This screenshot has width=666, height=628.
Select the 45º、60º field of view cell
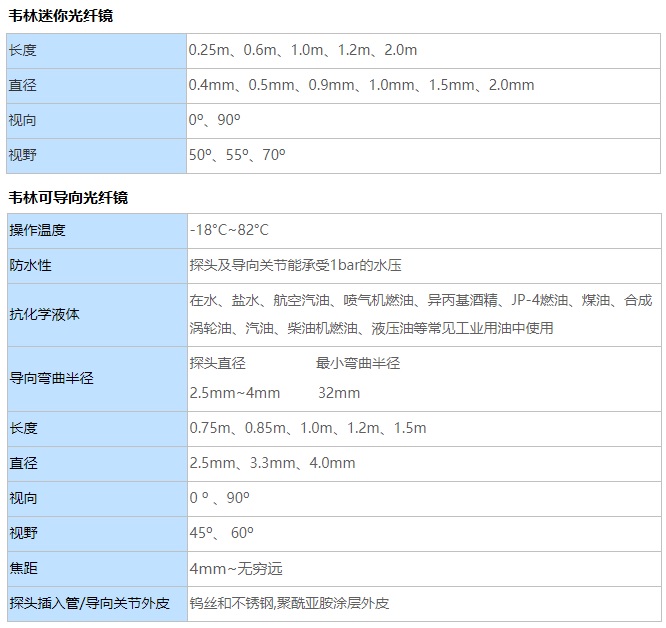point(222,533)
